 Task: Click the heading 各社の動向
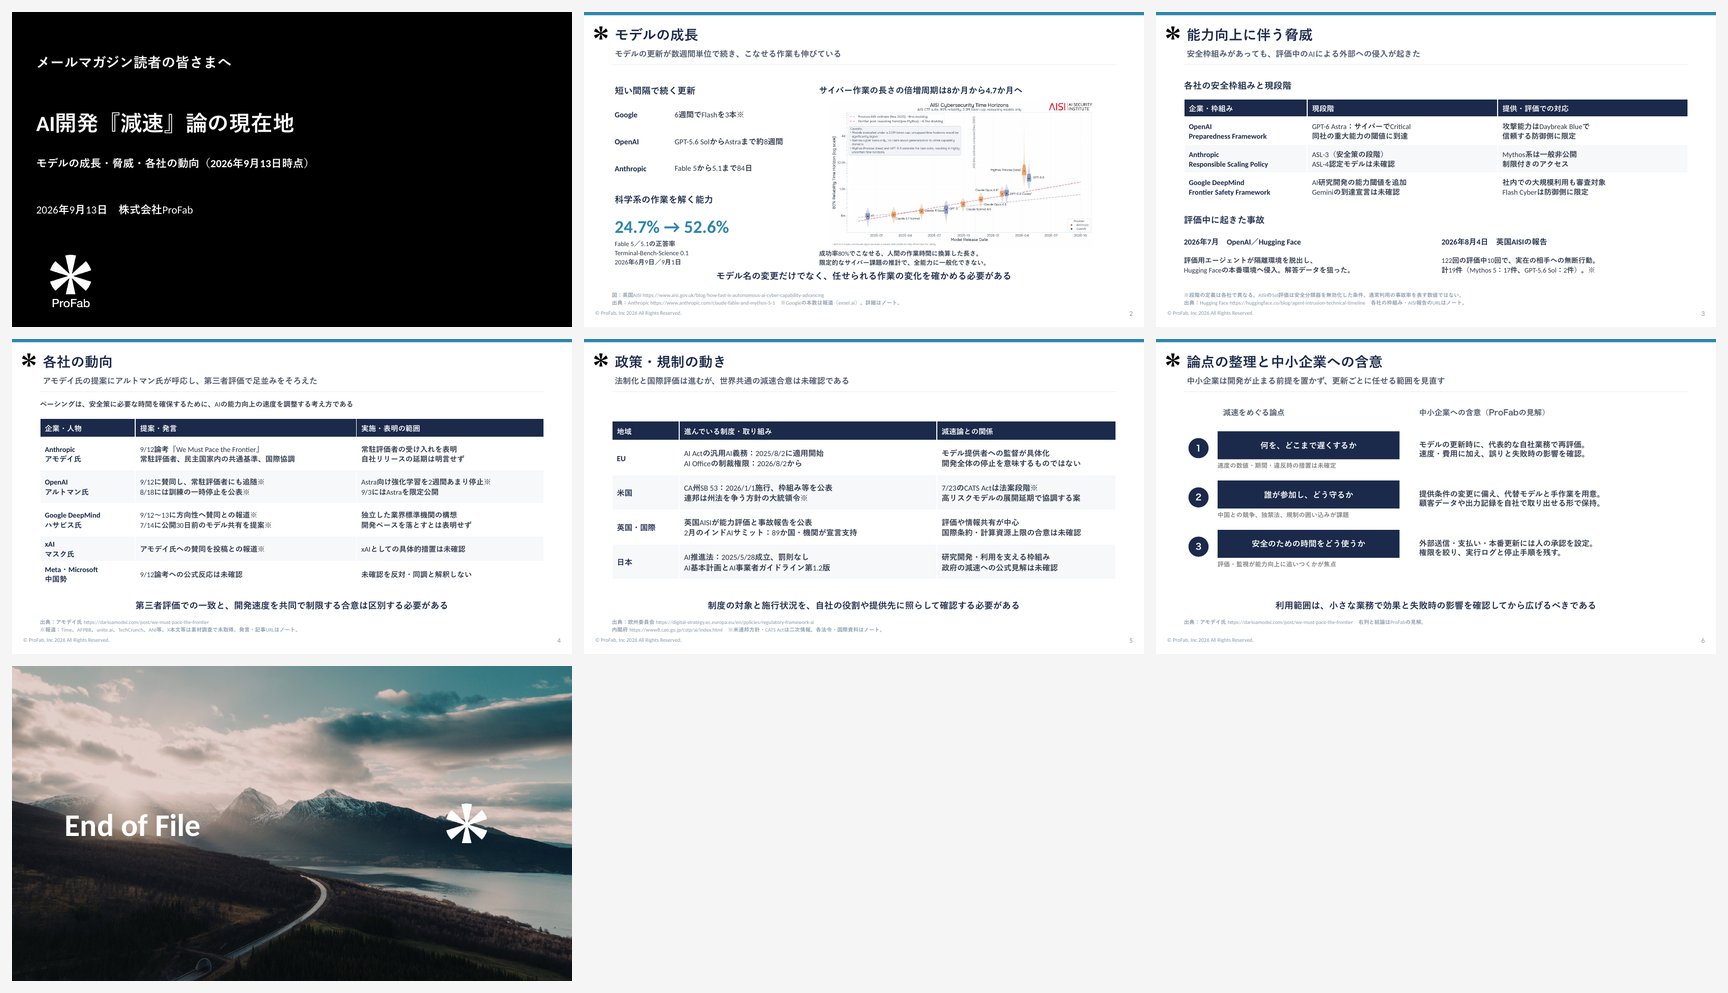[x=77, y=362]
